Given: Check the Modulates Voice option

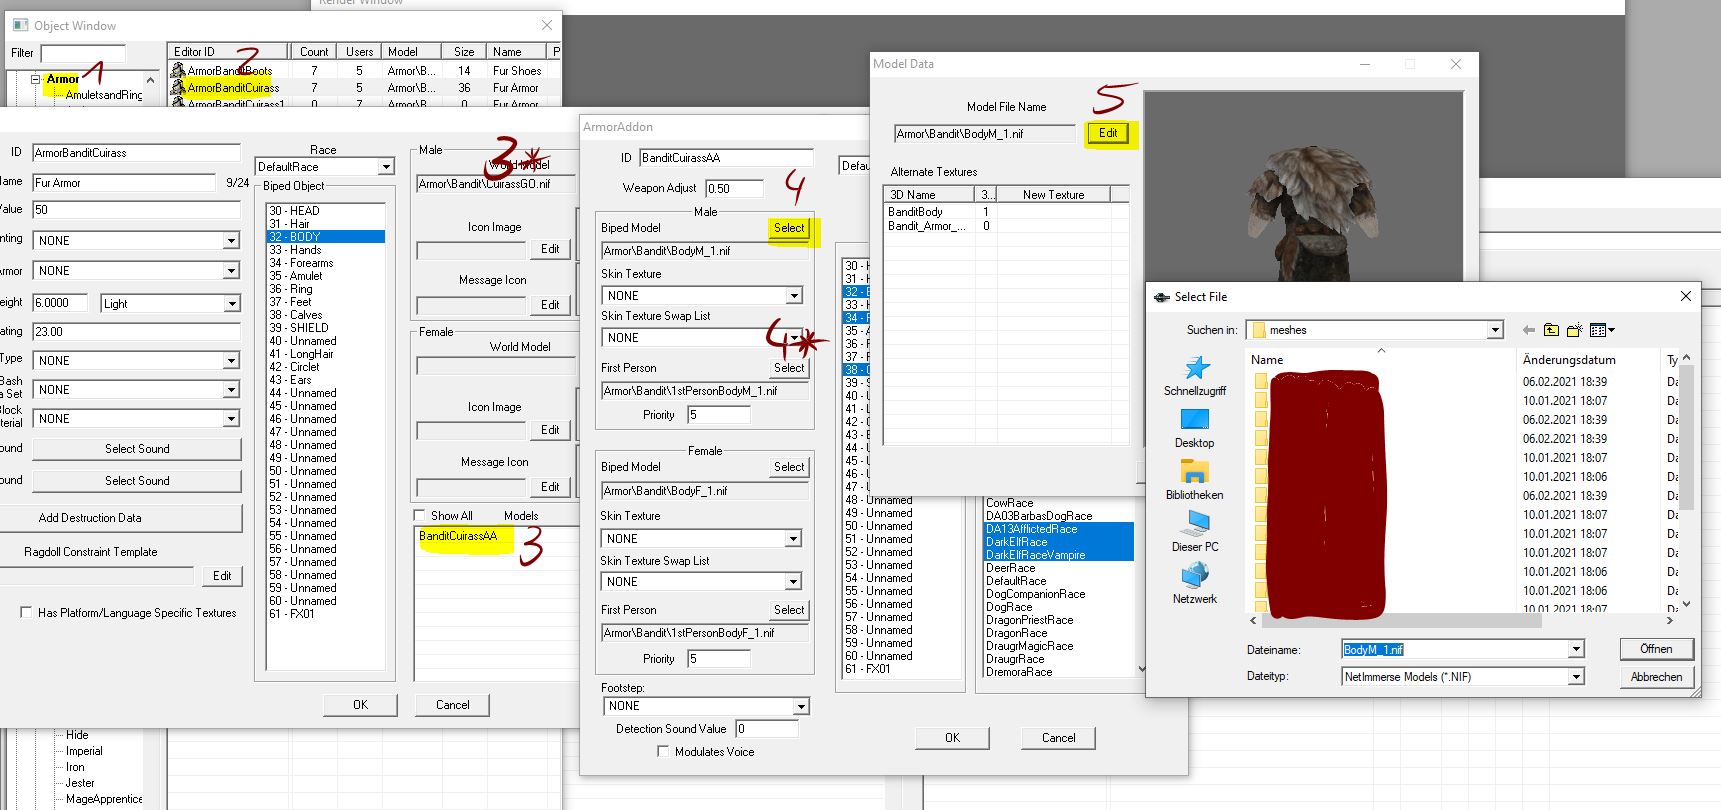Looking at the screenshot, I should point(662,752).
